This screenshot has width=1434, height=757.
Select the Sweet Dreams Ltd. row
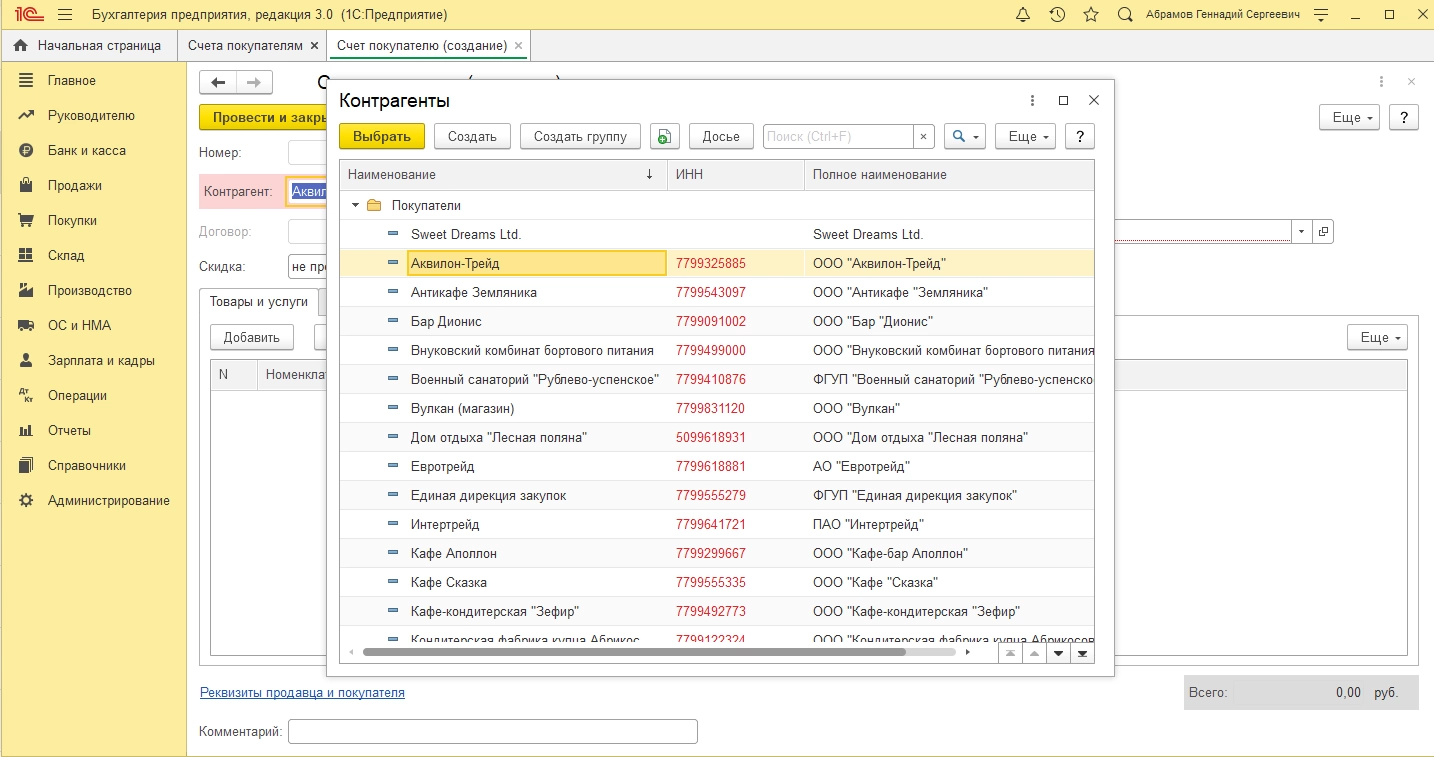click(x=717, y=234)
